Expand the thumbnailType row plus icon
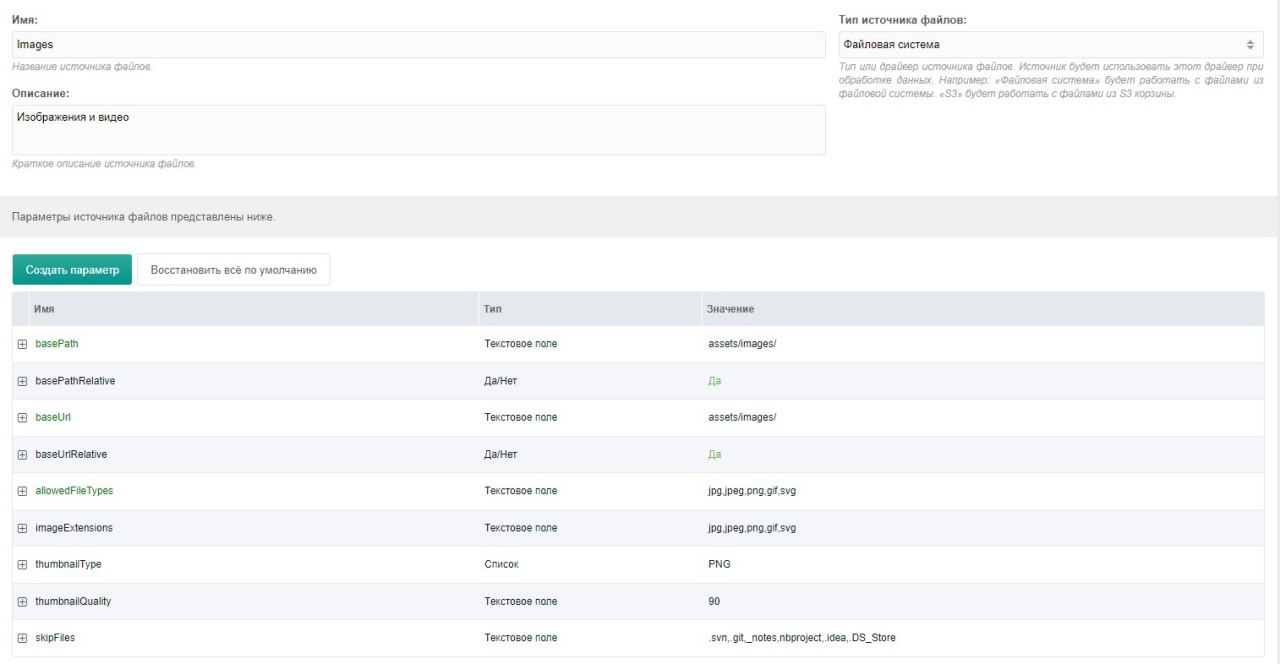 click(22, 564)
